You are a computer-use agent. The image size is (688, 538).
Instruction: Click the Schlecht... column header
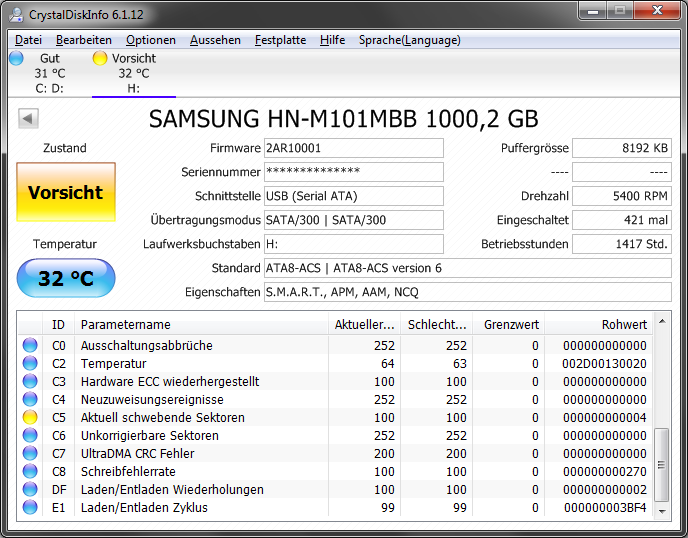coord(437,325)
